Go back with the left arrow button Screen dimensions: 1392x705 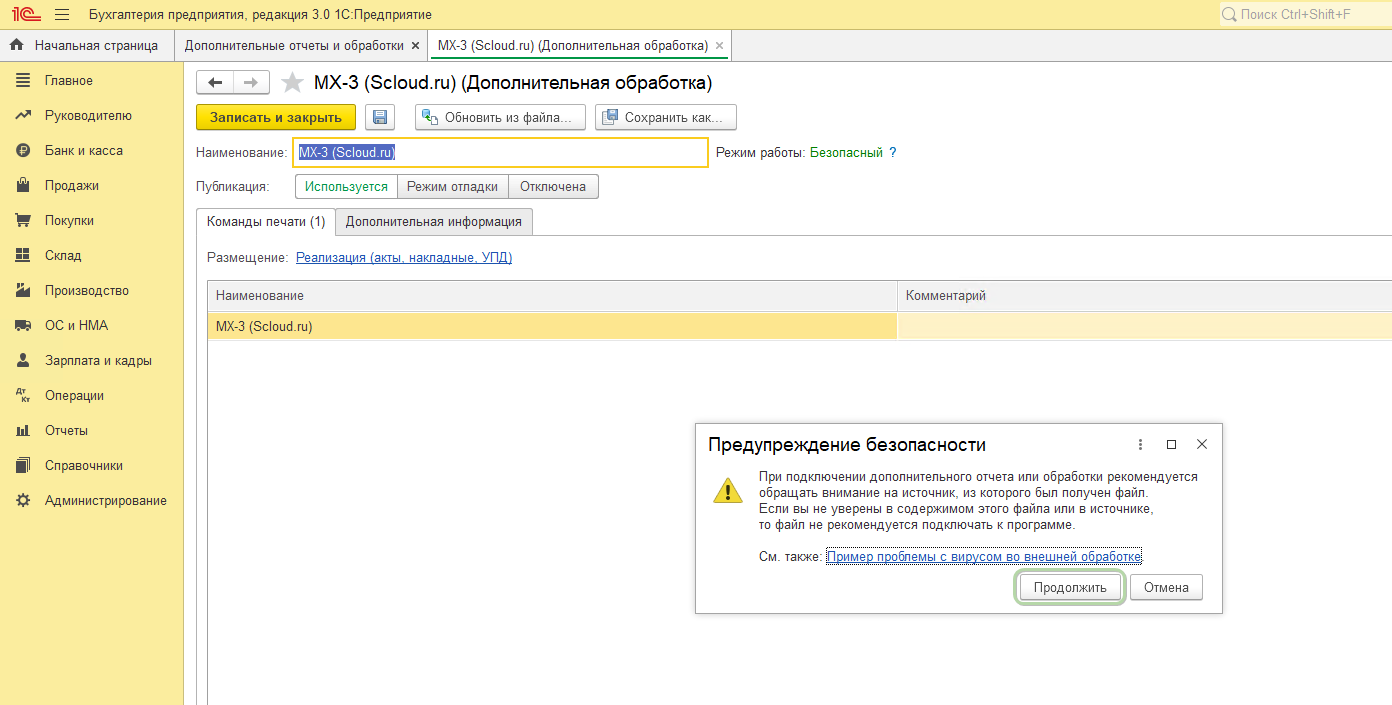click(215, 83)
